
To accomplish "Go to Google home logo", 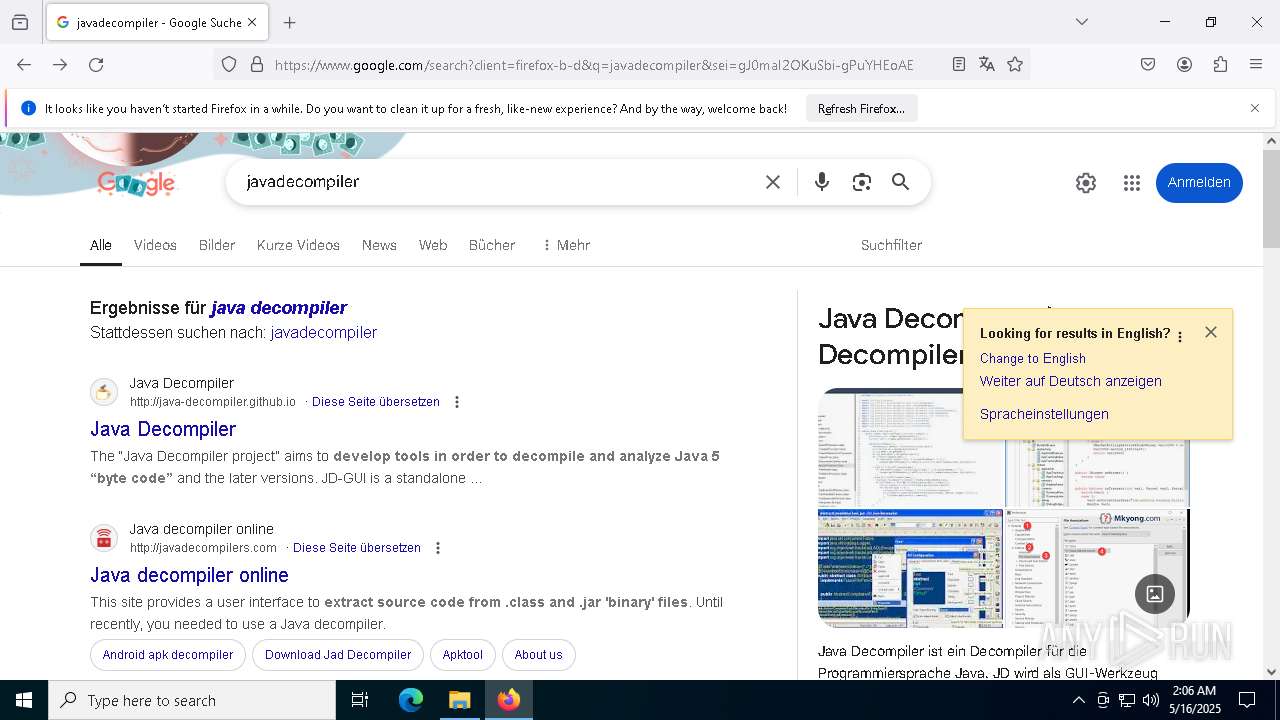I will tap(136, 183).
